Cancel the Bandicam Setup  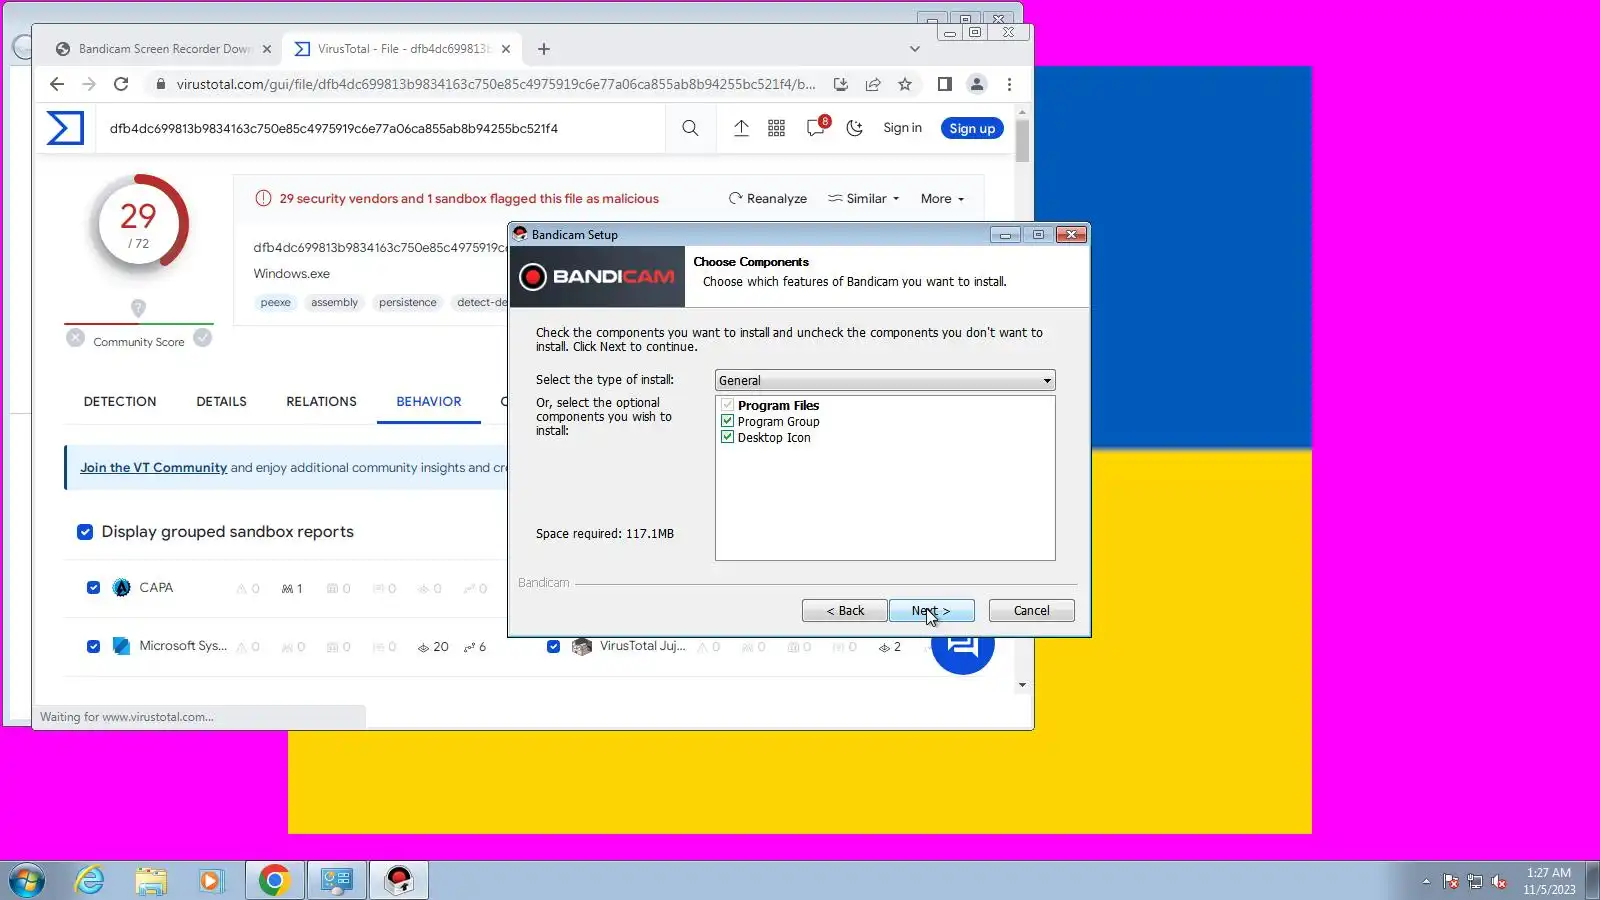(x=1031, y=611)
